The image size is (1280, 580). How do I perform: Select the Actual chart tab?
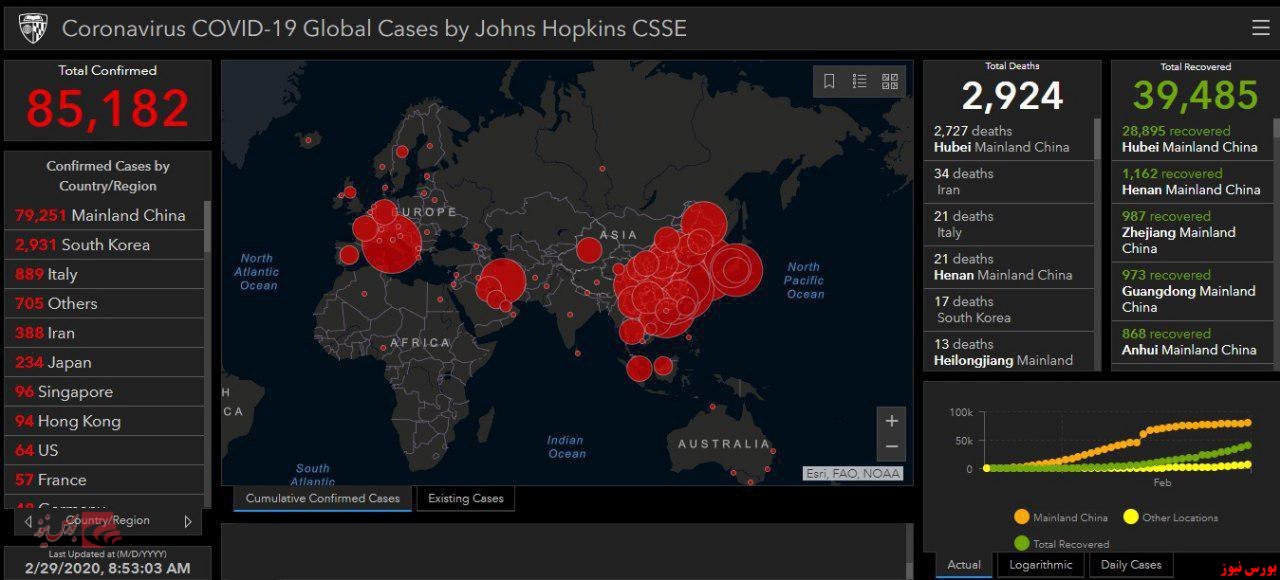coord(964,565)
